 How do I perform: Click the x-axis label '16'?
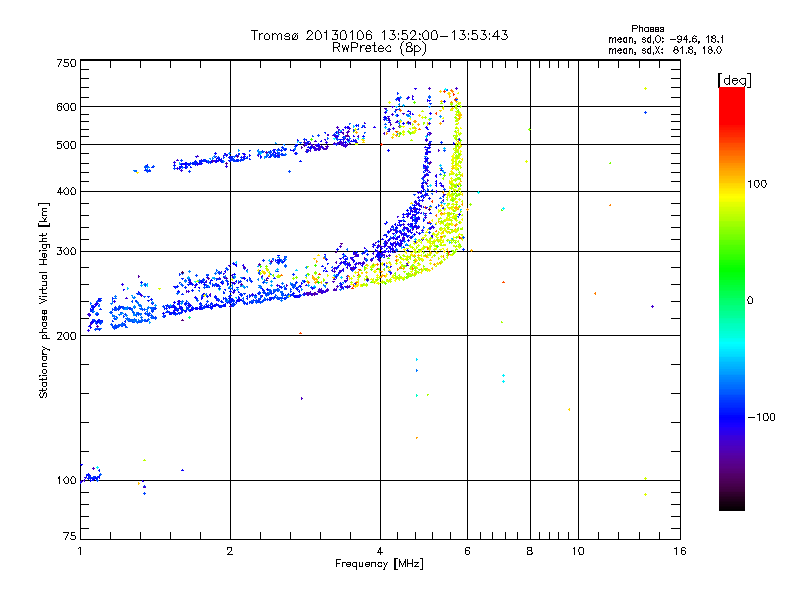coord(680,551)
